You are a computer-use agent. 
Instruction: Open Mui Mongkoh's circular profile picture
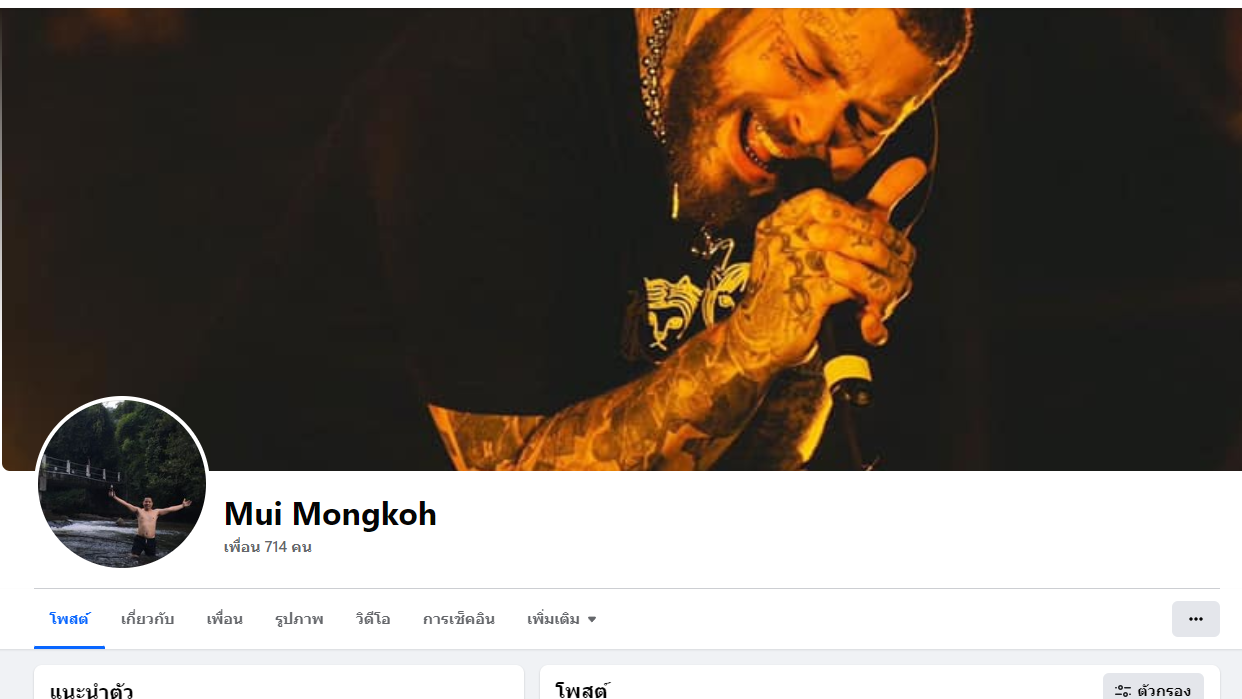pyautogui.click(x=122, y=484)
